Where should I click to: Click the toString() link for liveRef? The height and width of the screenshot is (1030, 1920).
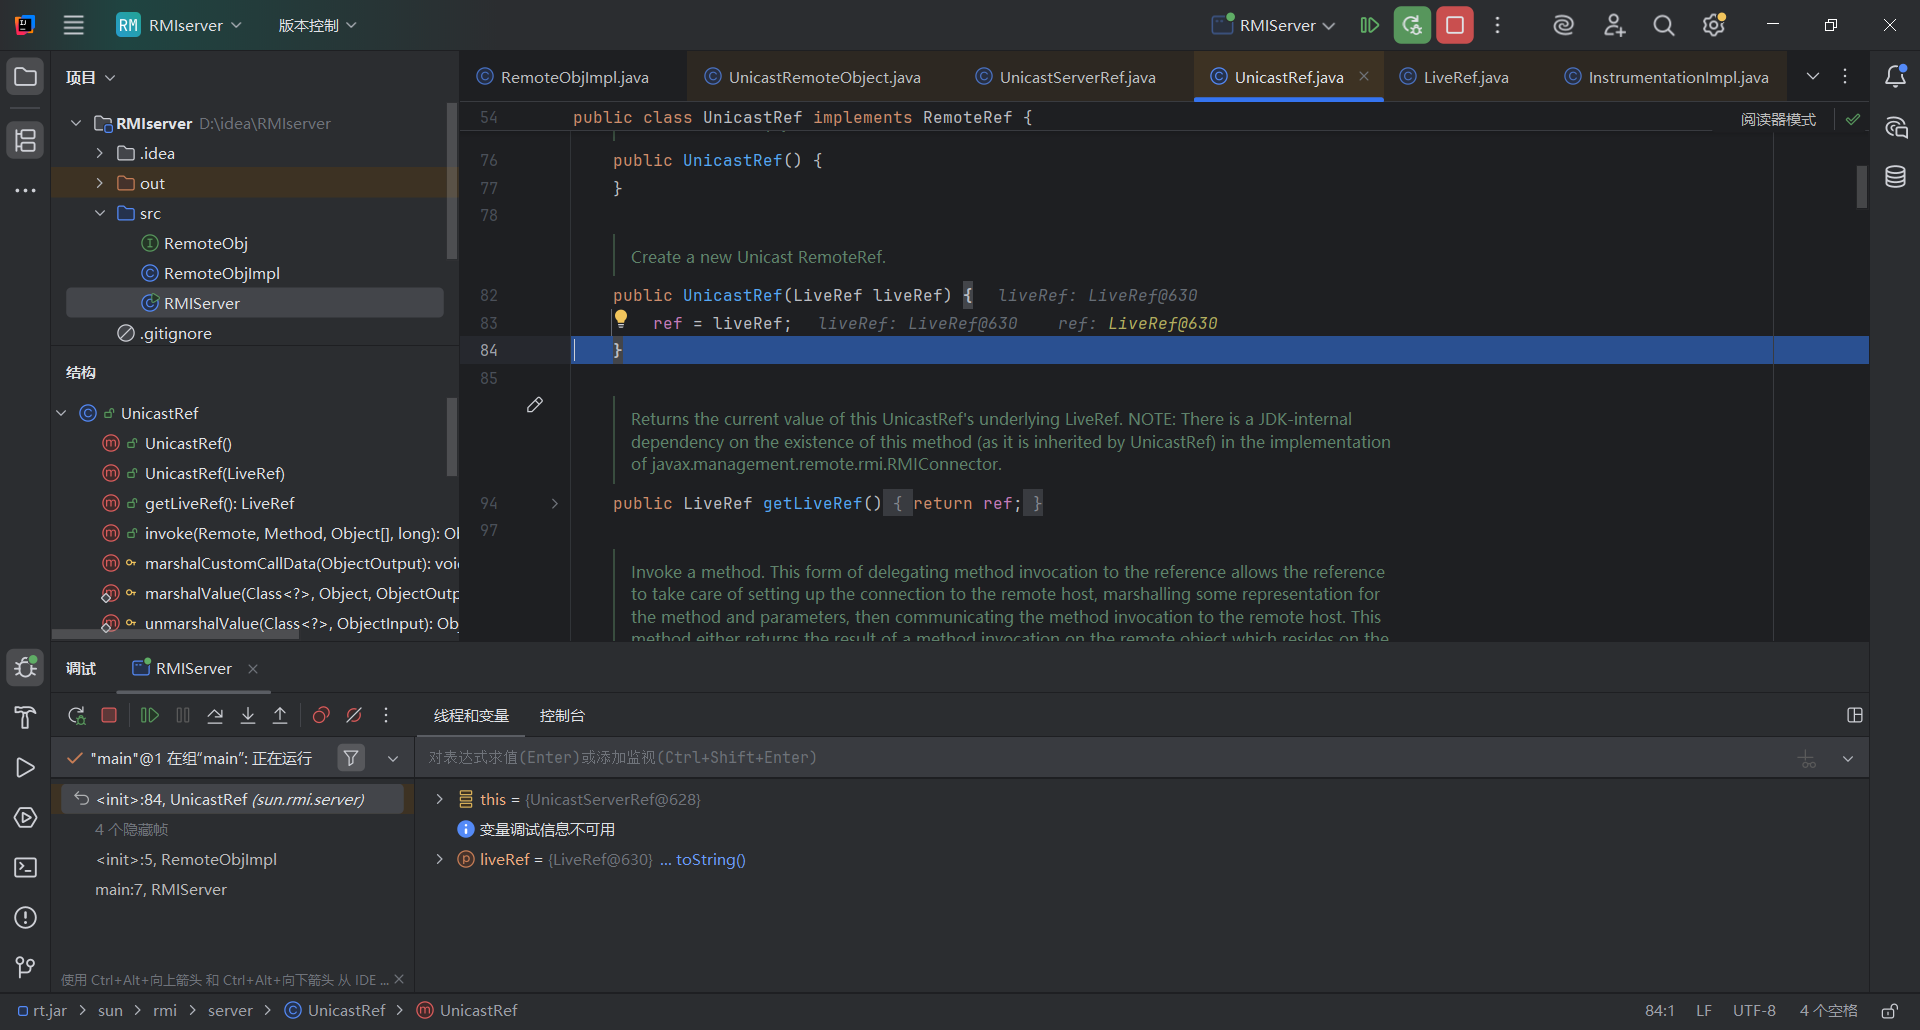[x=710, y=859]
